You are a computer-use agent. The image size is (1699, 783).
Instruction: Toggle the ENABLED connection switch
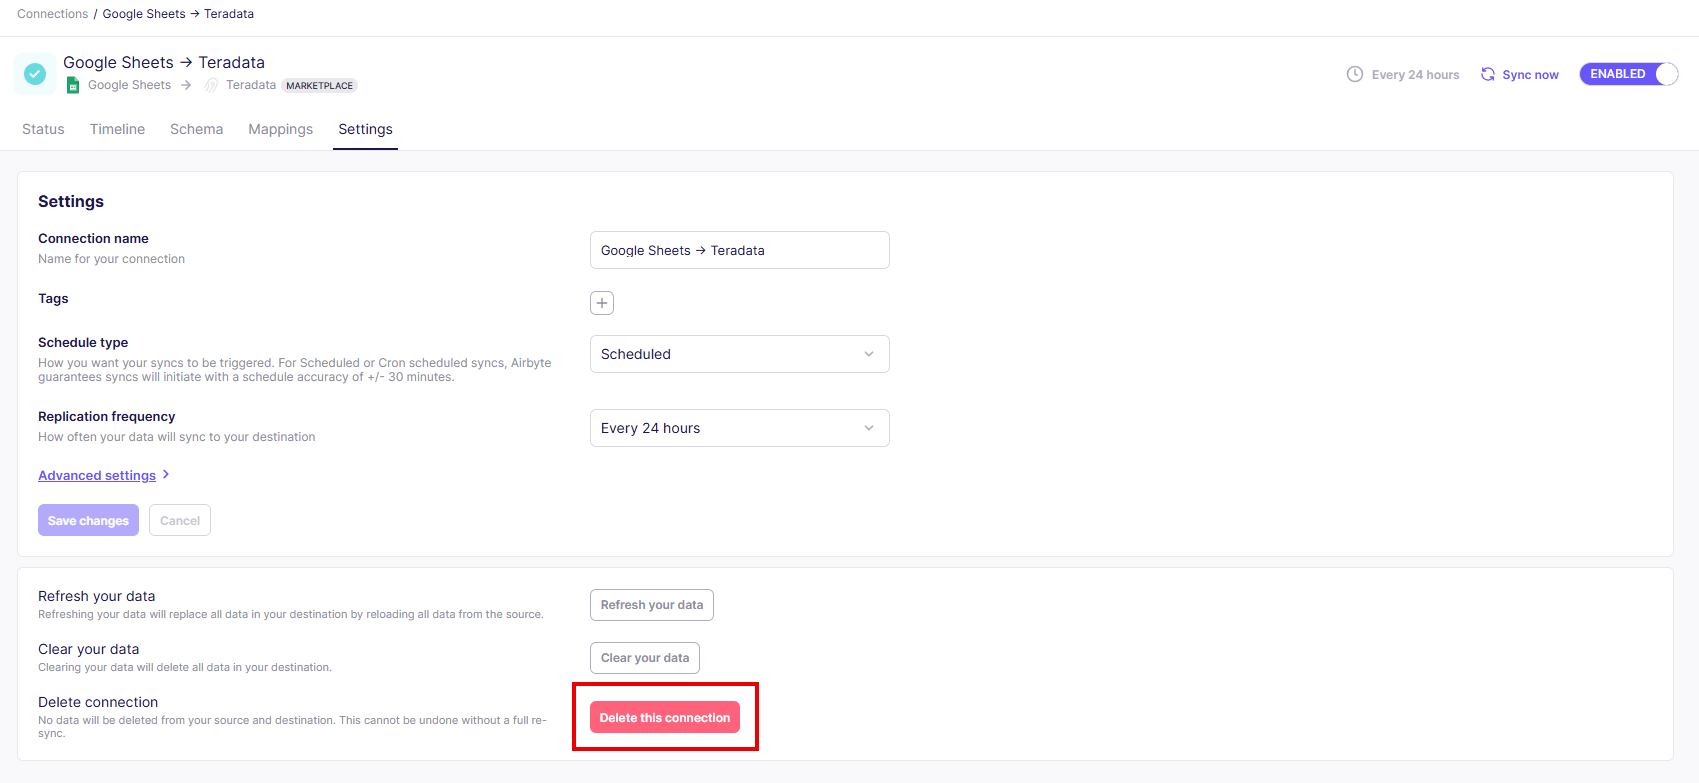(1629, 74)
